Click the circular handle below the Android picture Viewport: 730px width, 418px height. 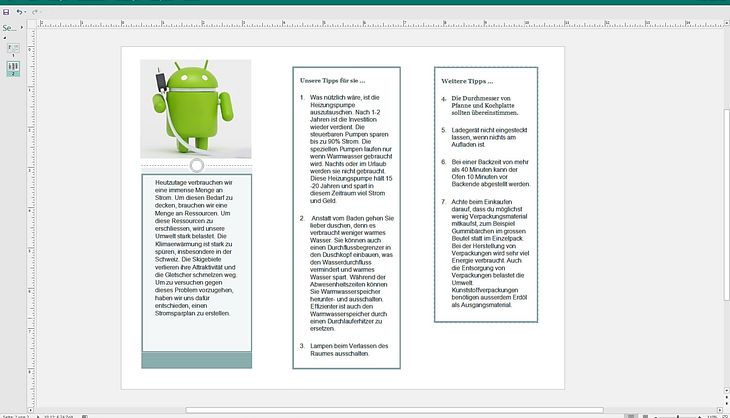tap(196, 165)
